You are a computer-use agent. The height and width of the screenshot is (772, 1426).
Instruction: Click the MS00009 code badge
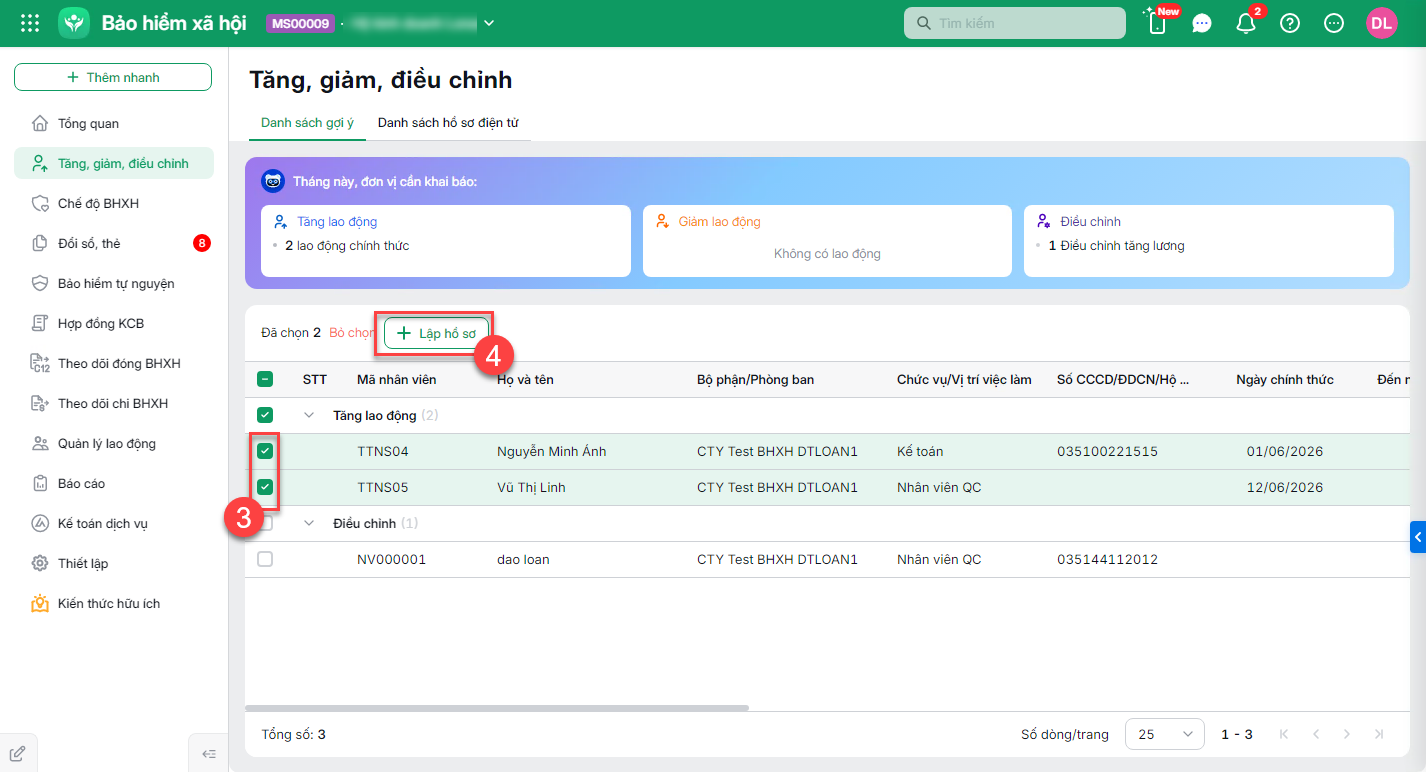300,23
